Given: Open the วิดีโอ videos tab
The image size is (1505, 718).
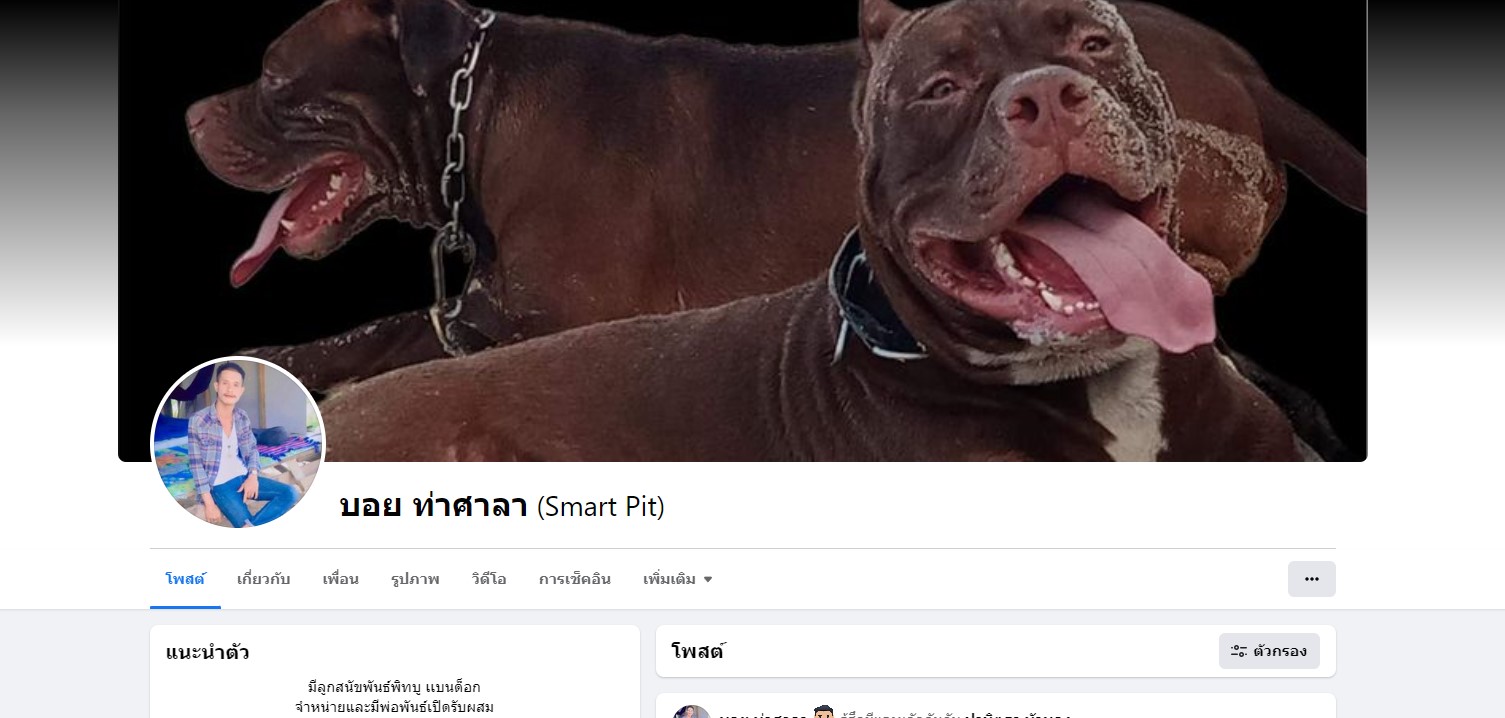Looking at the screenshot, I should (489, 579).
